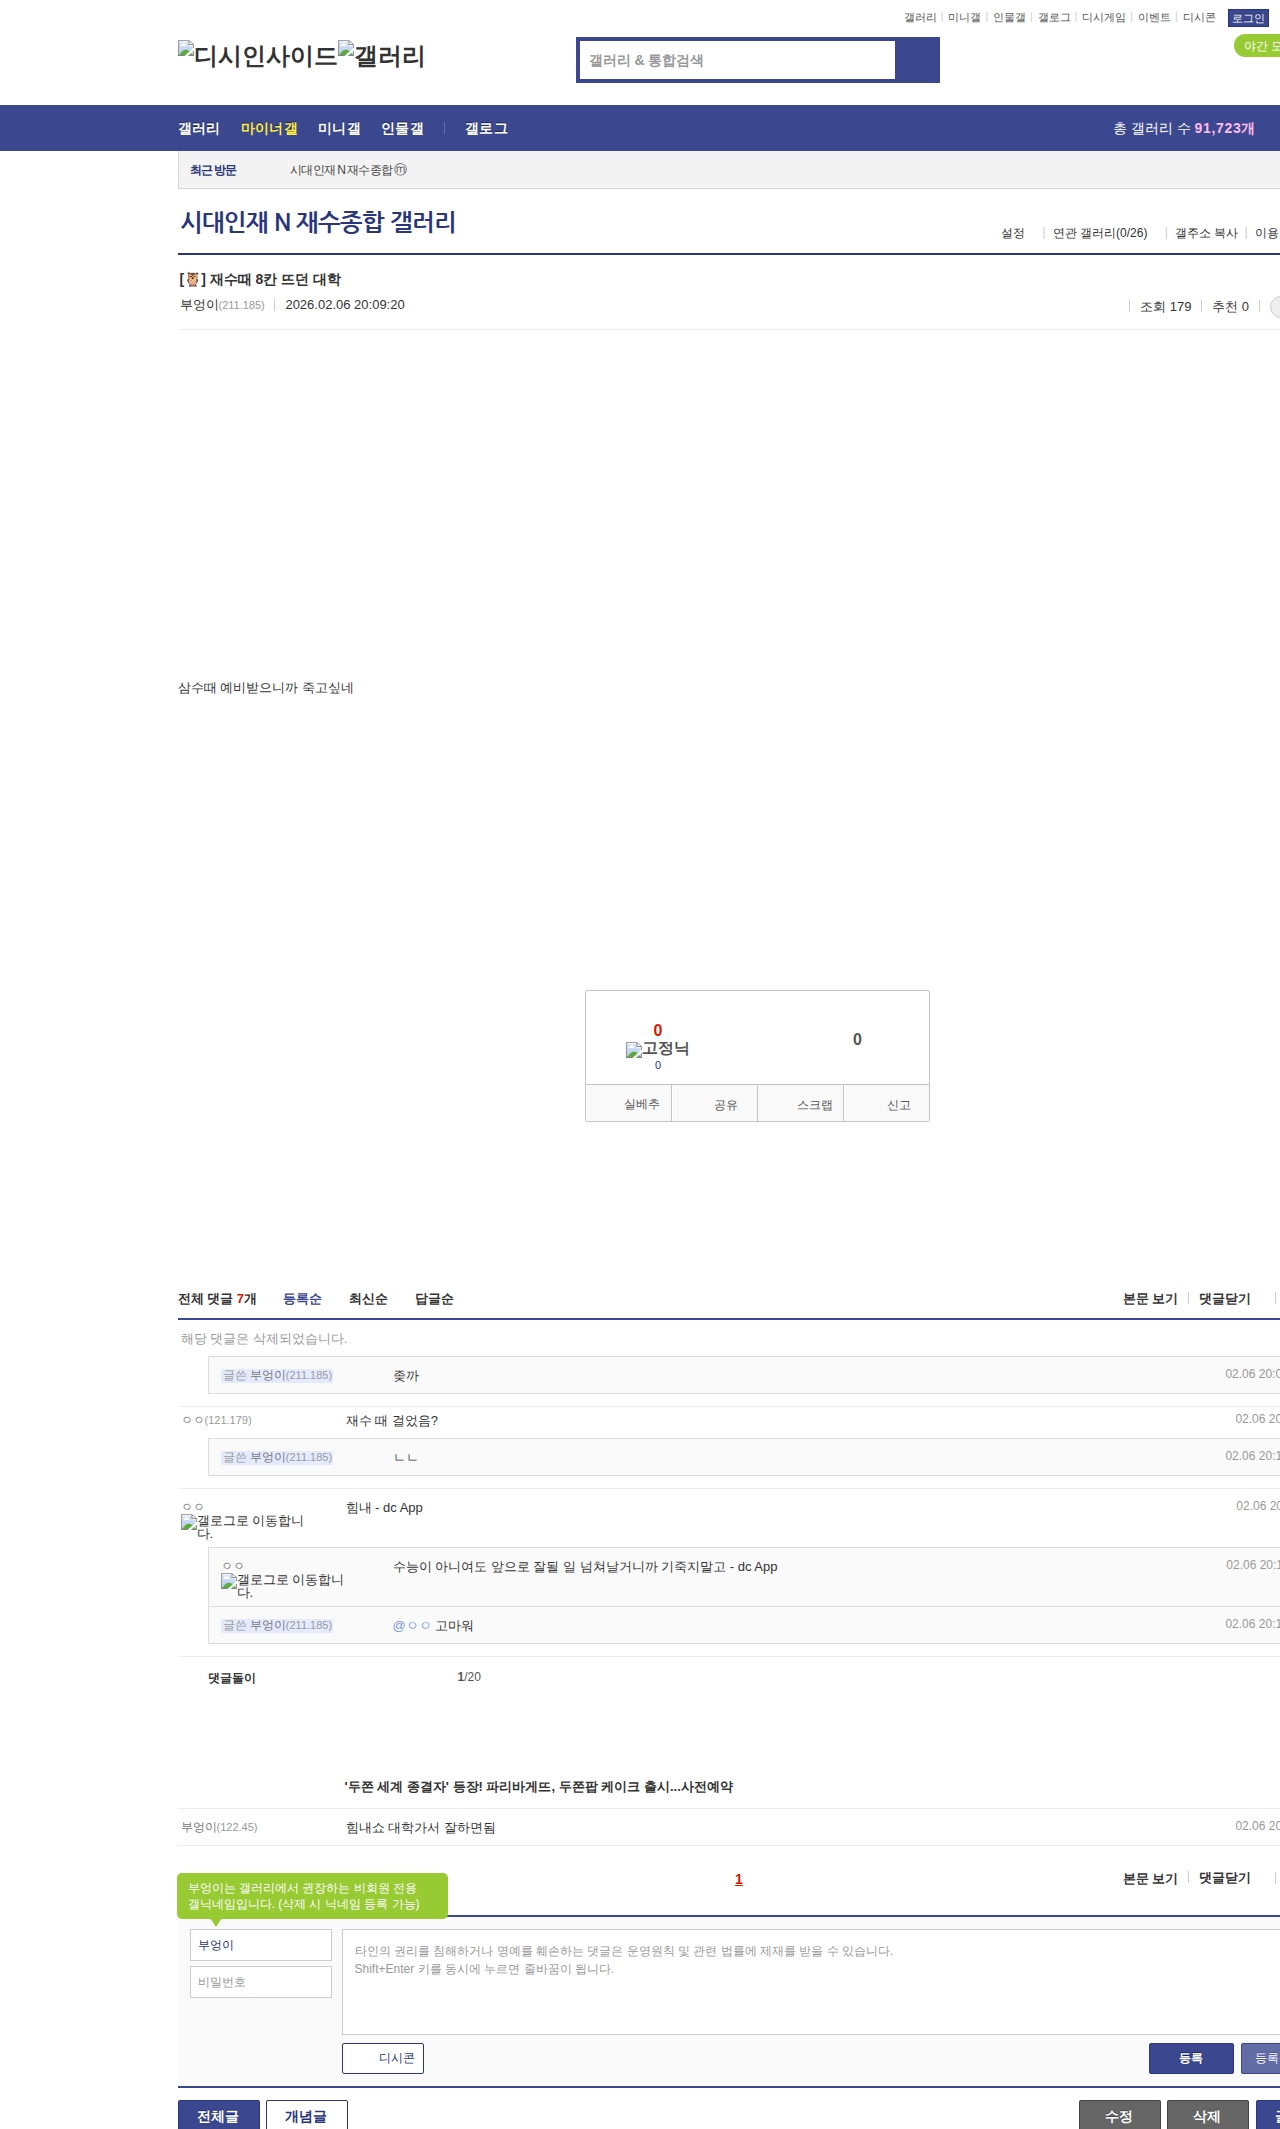Switch to the 개념글 tab

[x=306, y=2116]
